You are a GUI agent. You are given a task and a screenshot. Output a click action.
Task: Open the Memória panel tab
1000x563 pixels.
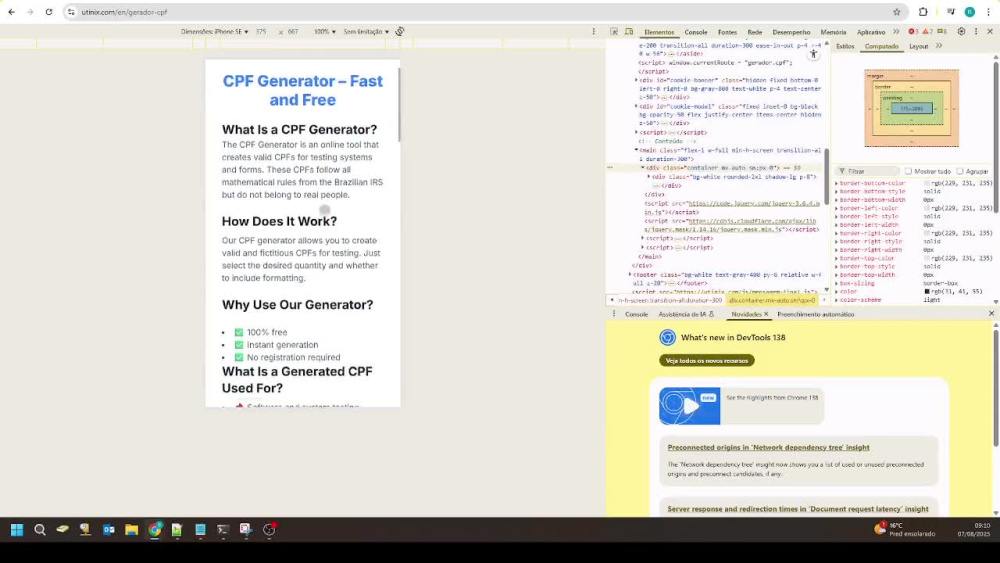(833, 32)
